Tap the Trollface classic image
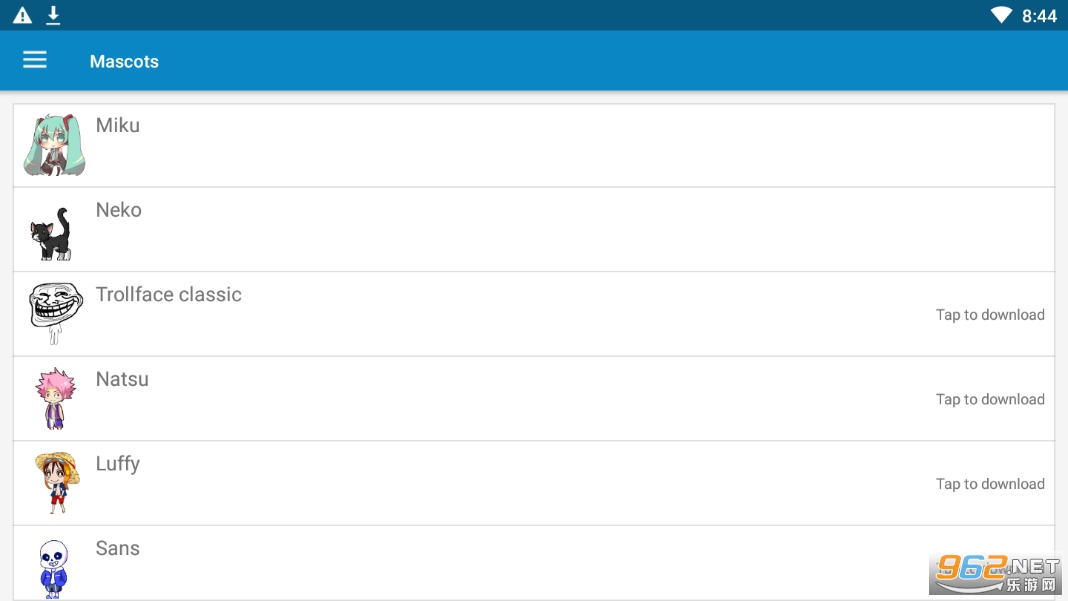The image size is (1068, 601). tap(55, 312)
